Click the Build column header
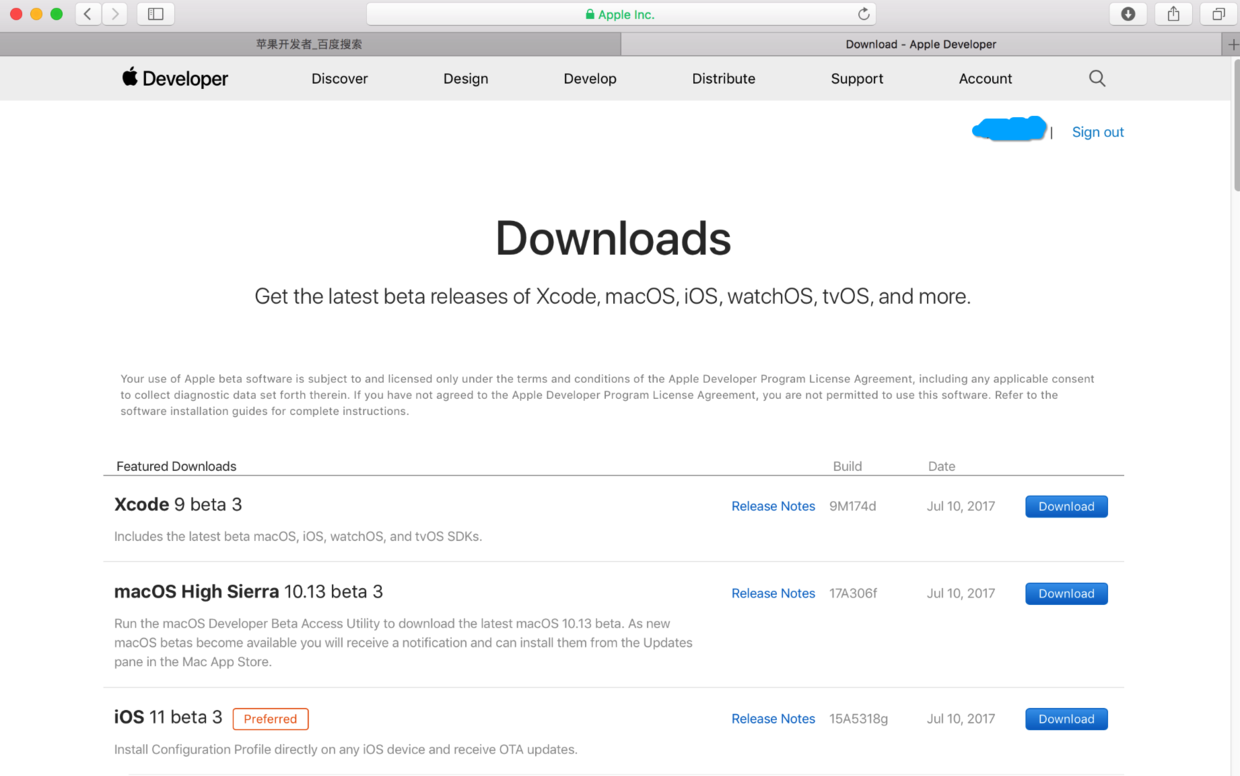 (847, 466)
